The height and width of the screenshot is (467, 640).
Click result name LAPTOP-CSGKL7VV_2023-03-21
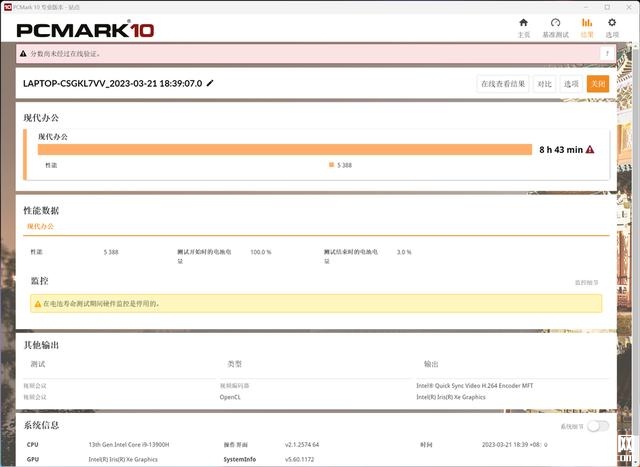(112, 83)
